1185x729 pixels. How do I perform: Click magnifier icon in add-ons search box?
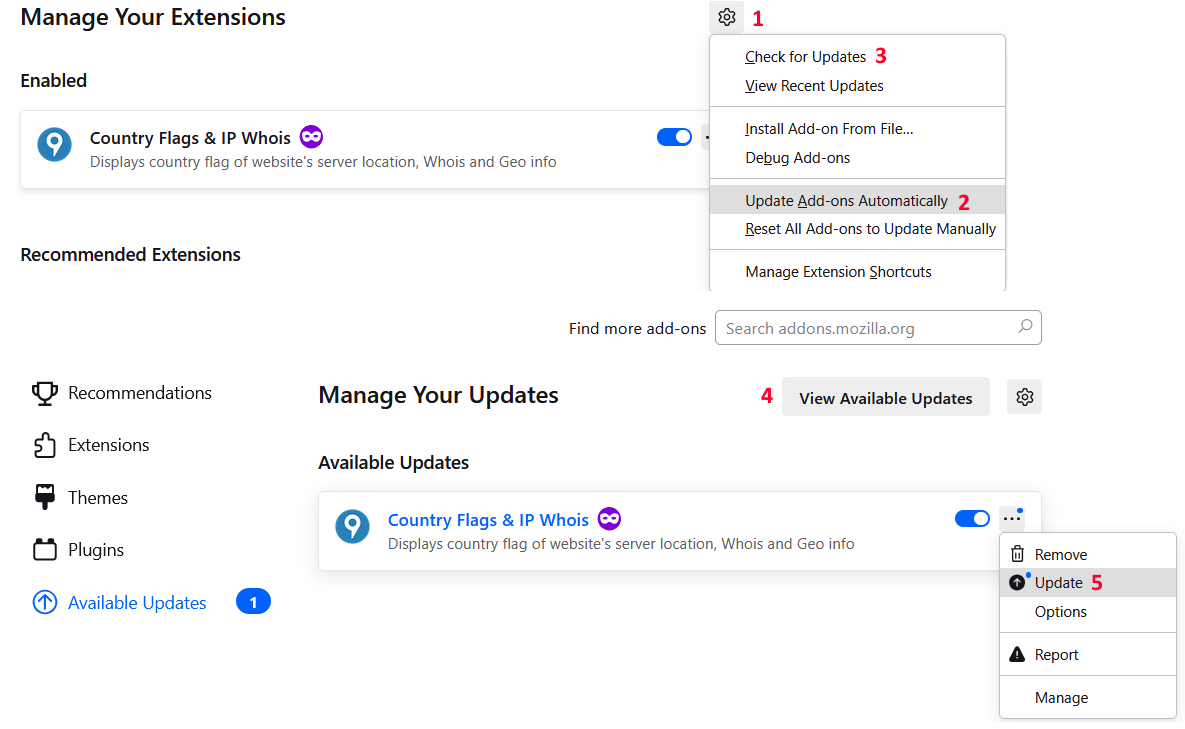(1025, 326)
